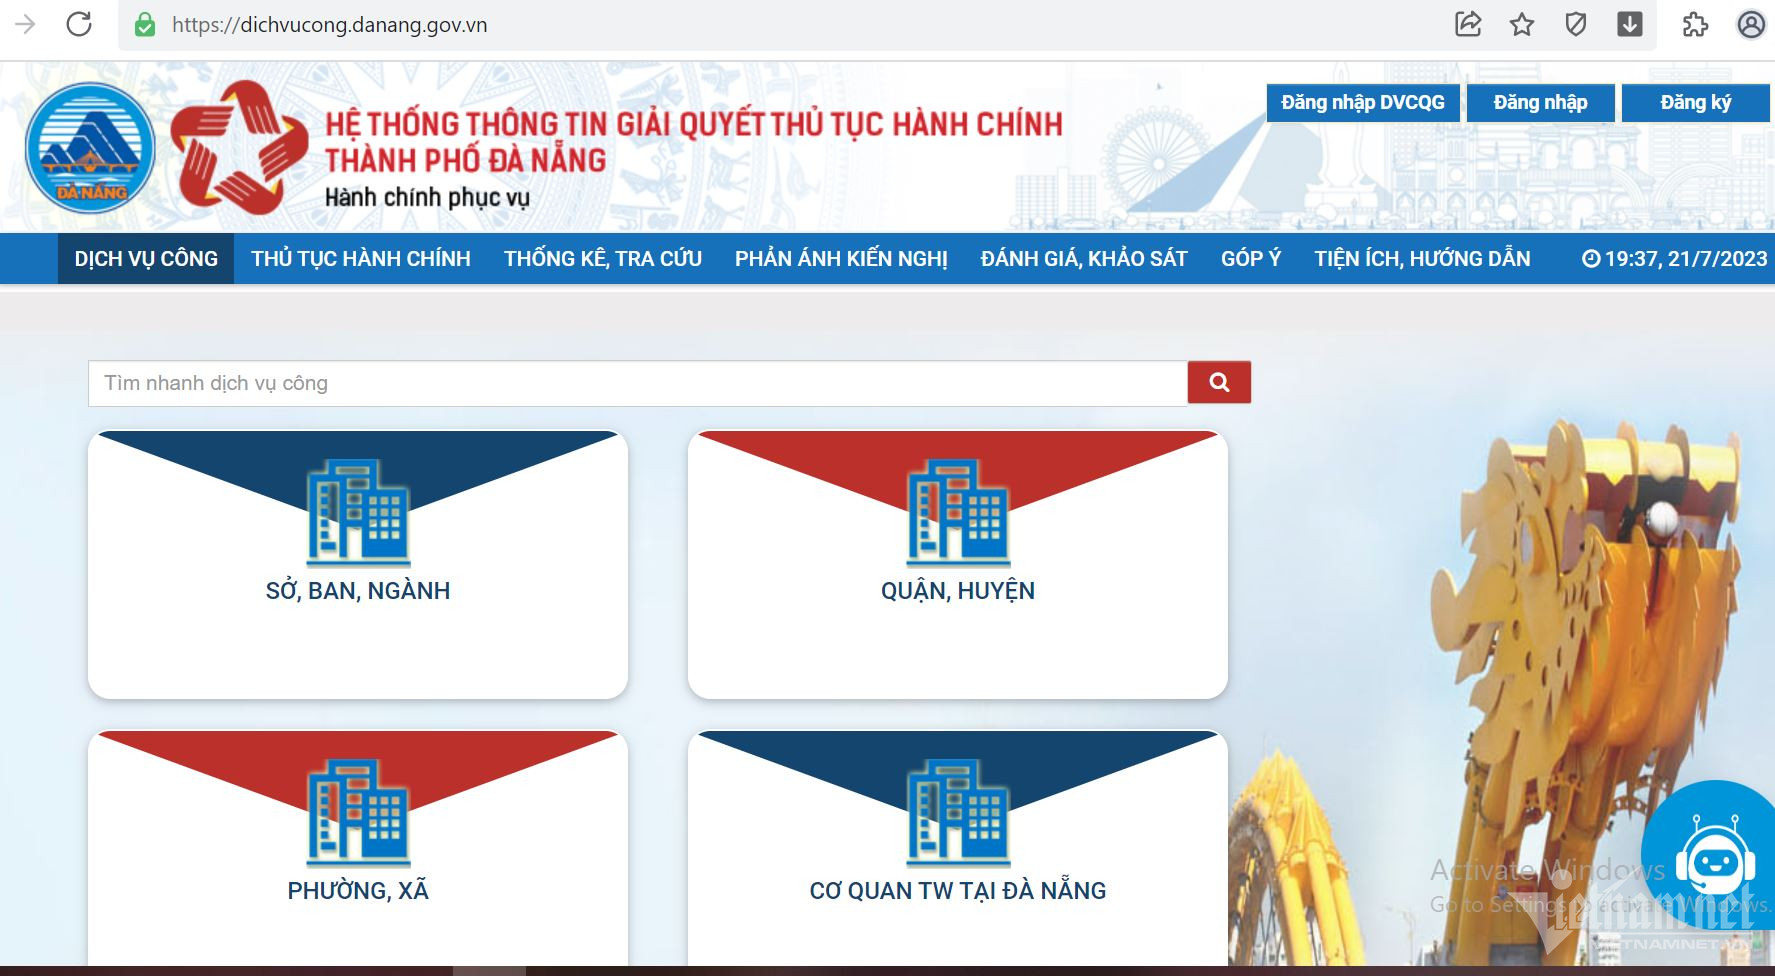1775x976 pixels.
Task: Focus the Tìm nhanh dịch vụ công search field
Action: (x=638, y=383)
